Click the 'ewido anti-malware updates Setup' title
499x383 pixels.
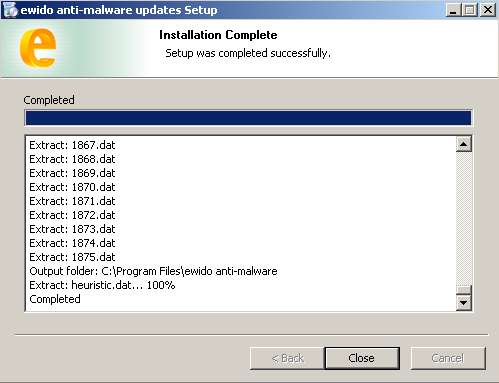coord(119,10)
